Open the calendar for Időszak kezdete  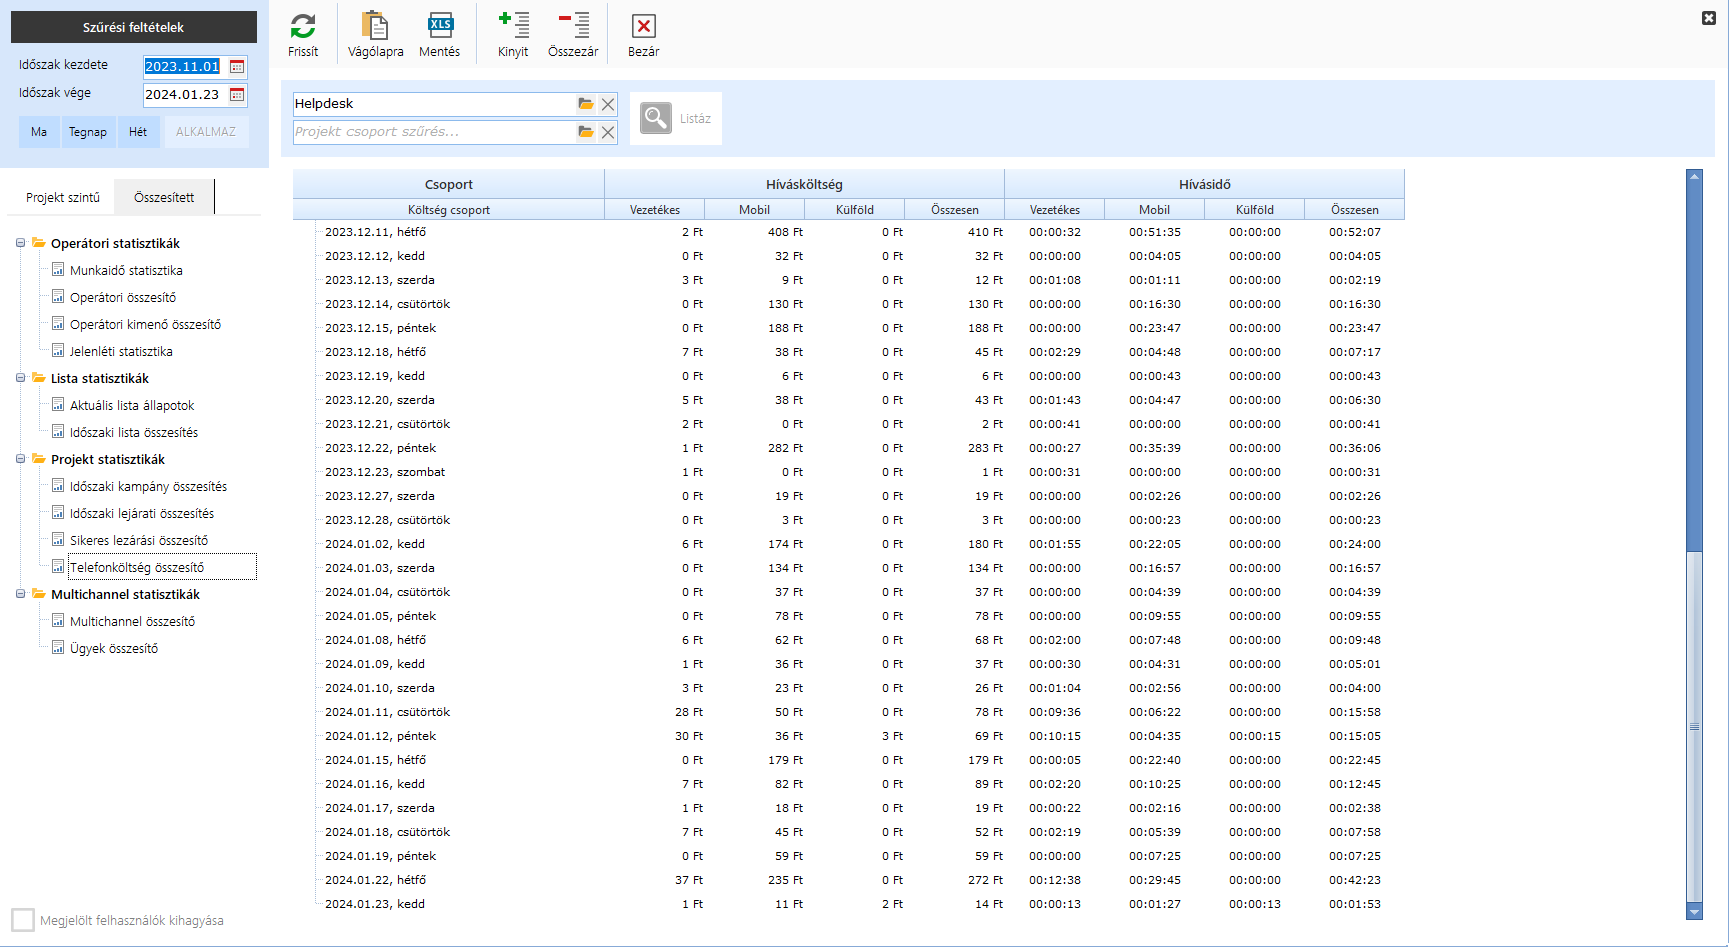point(237,67)
